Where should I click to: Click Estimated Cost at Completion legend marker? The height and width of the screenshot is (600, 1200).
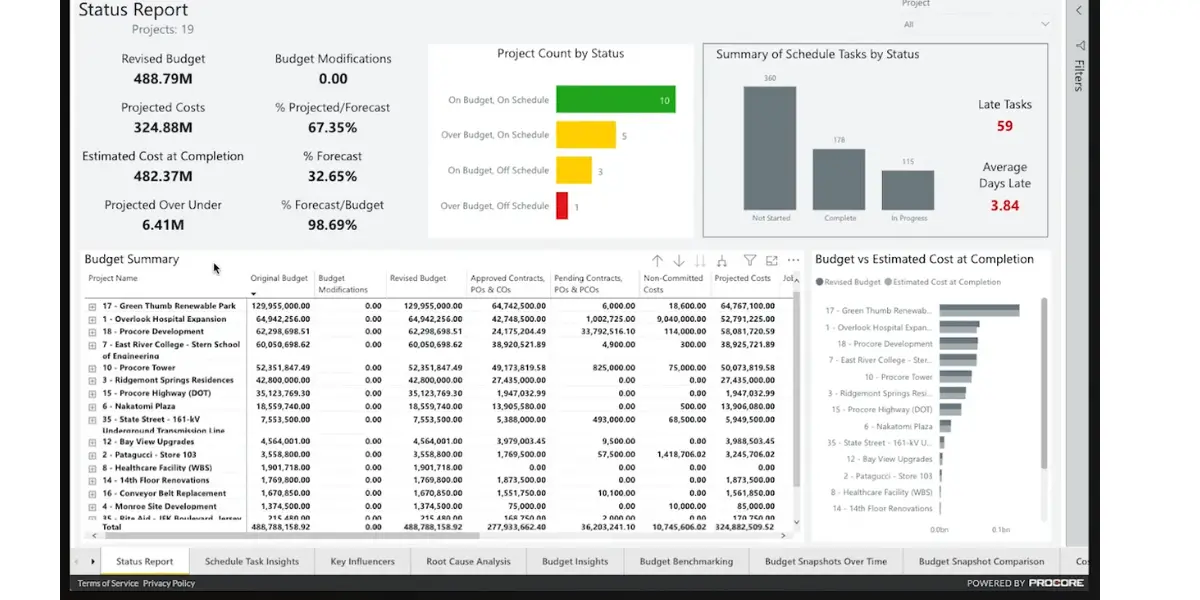coord(888,282)
